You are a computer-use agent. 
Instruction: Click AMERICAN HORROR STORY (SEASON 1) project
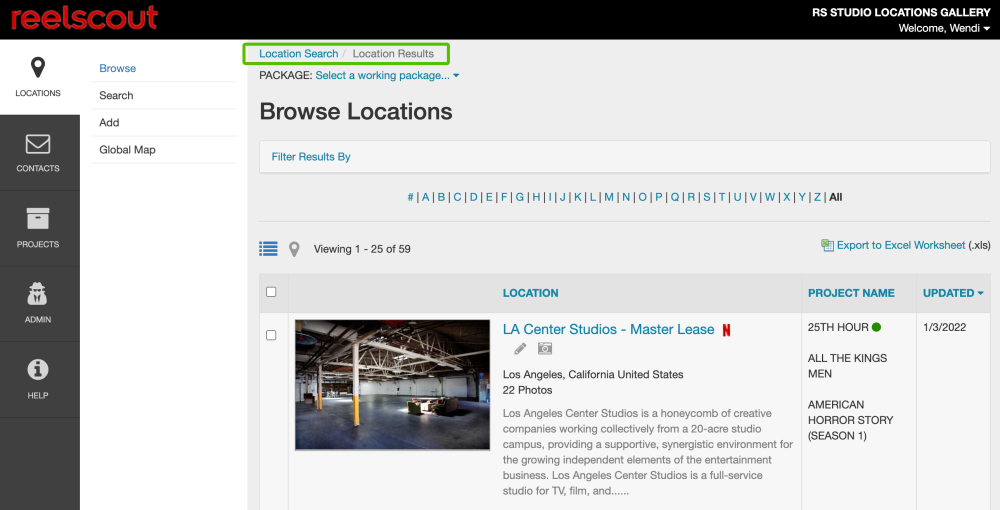(x=851, y=420)
